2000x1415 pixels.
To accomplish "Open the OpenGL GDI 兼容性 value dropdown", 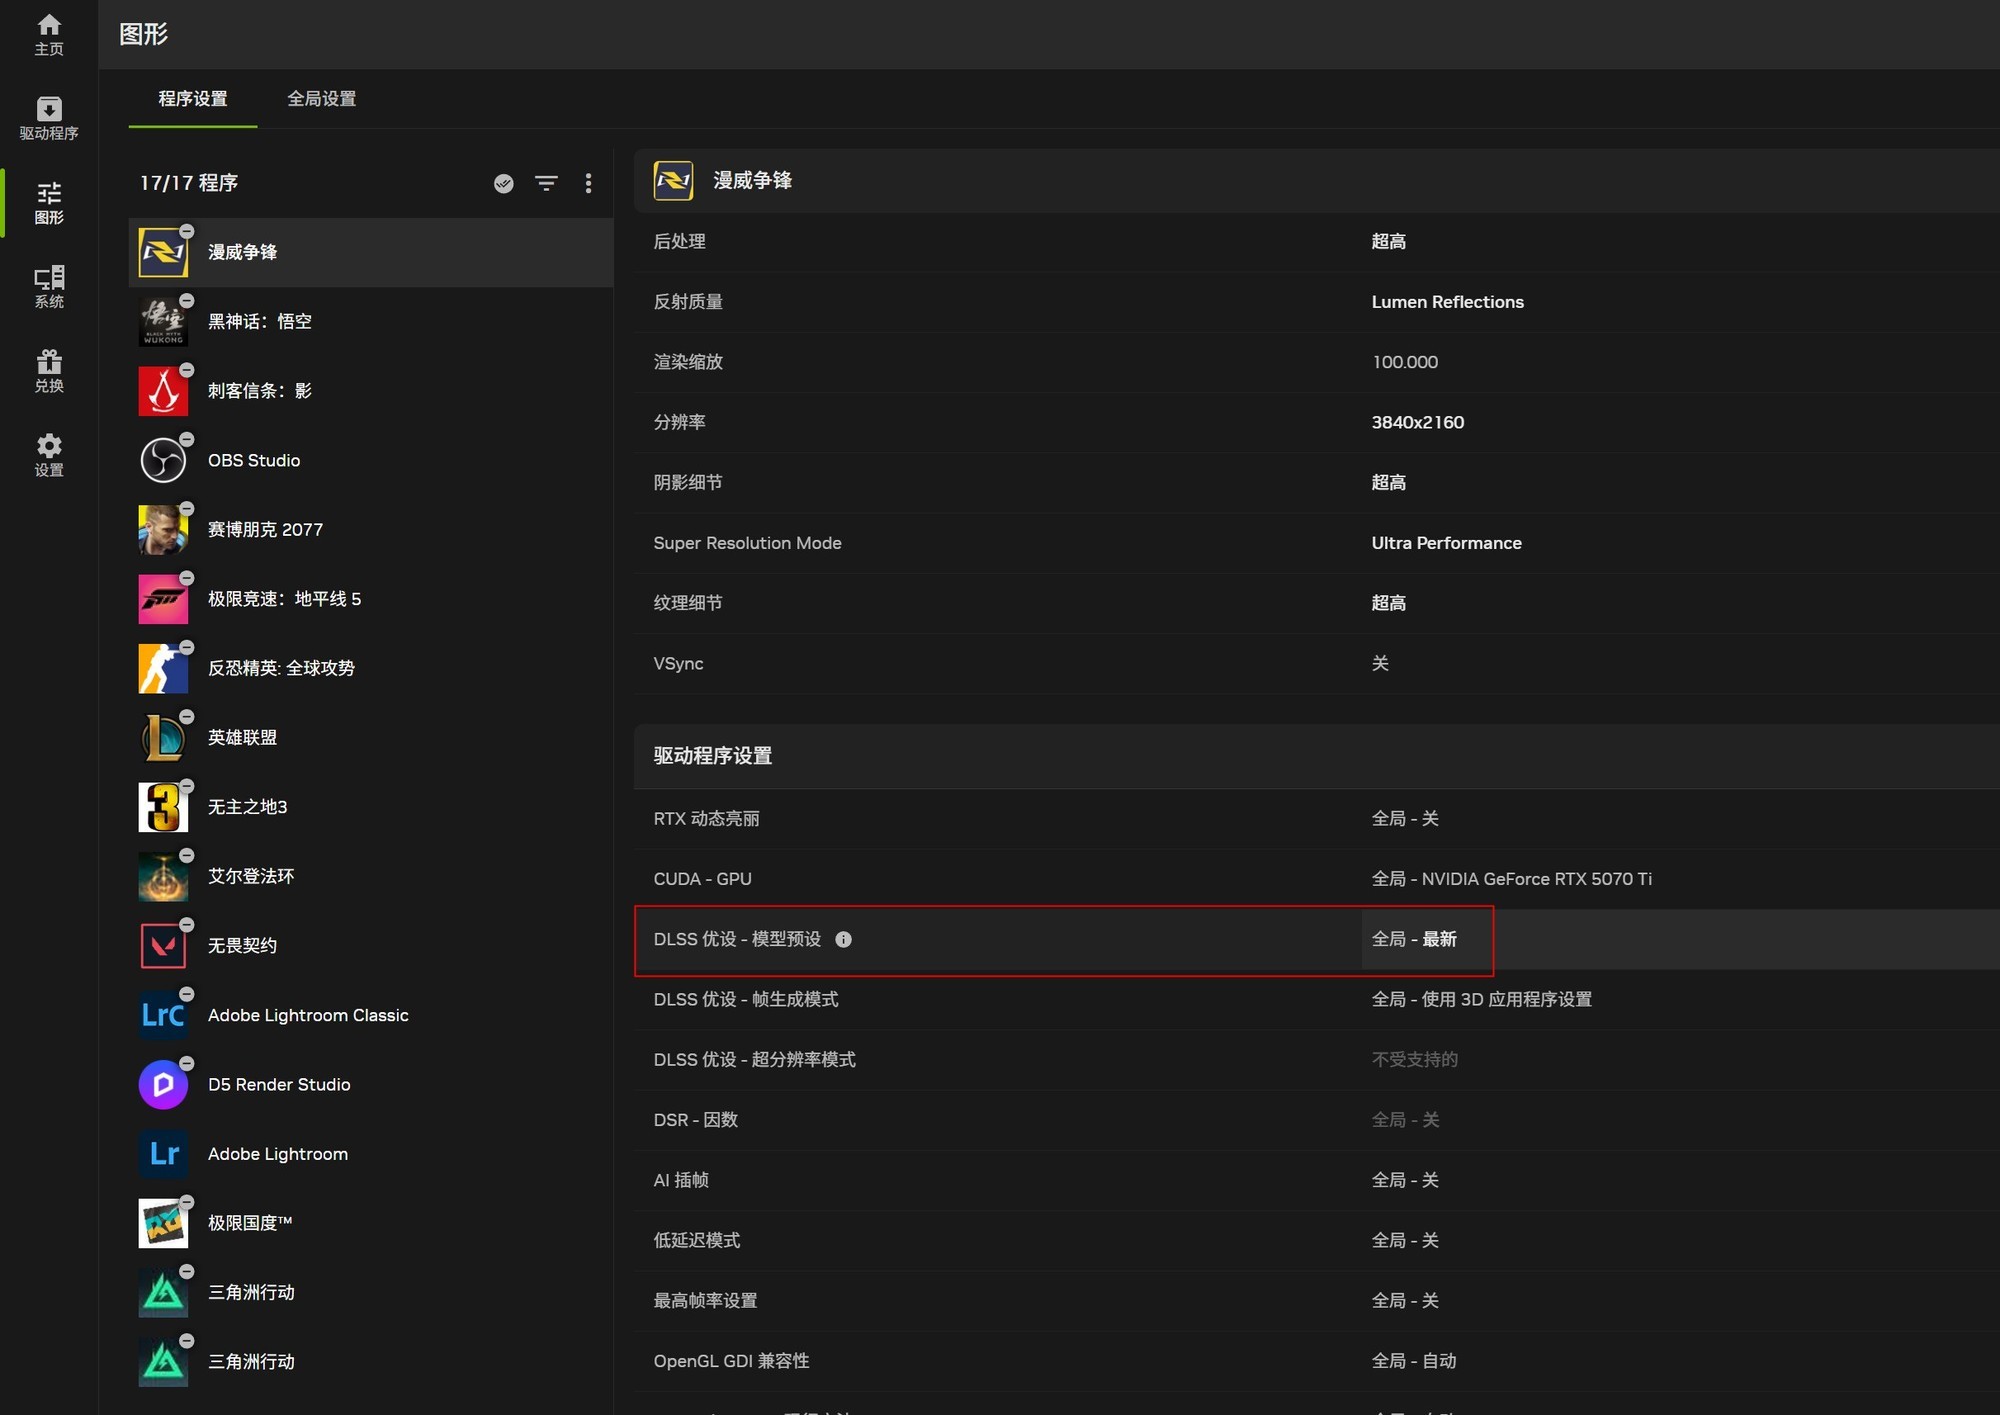I will 1413,1360.
